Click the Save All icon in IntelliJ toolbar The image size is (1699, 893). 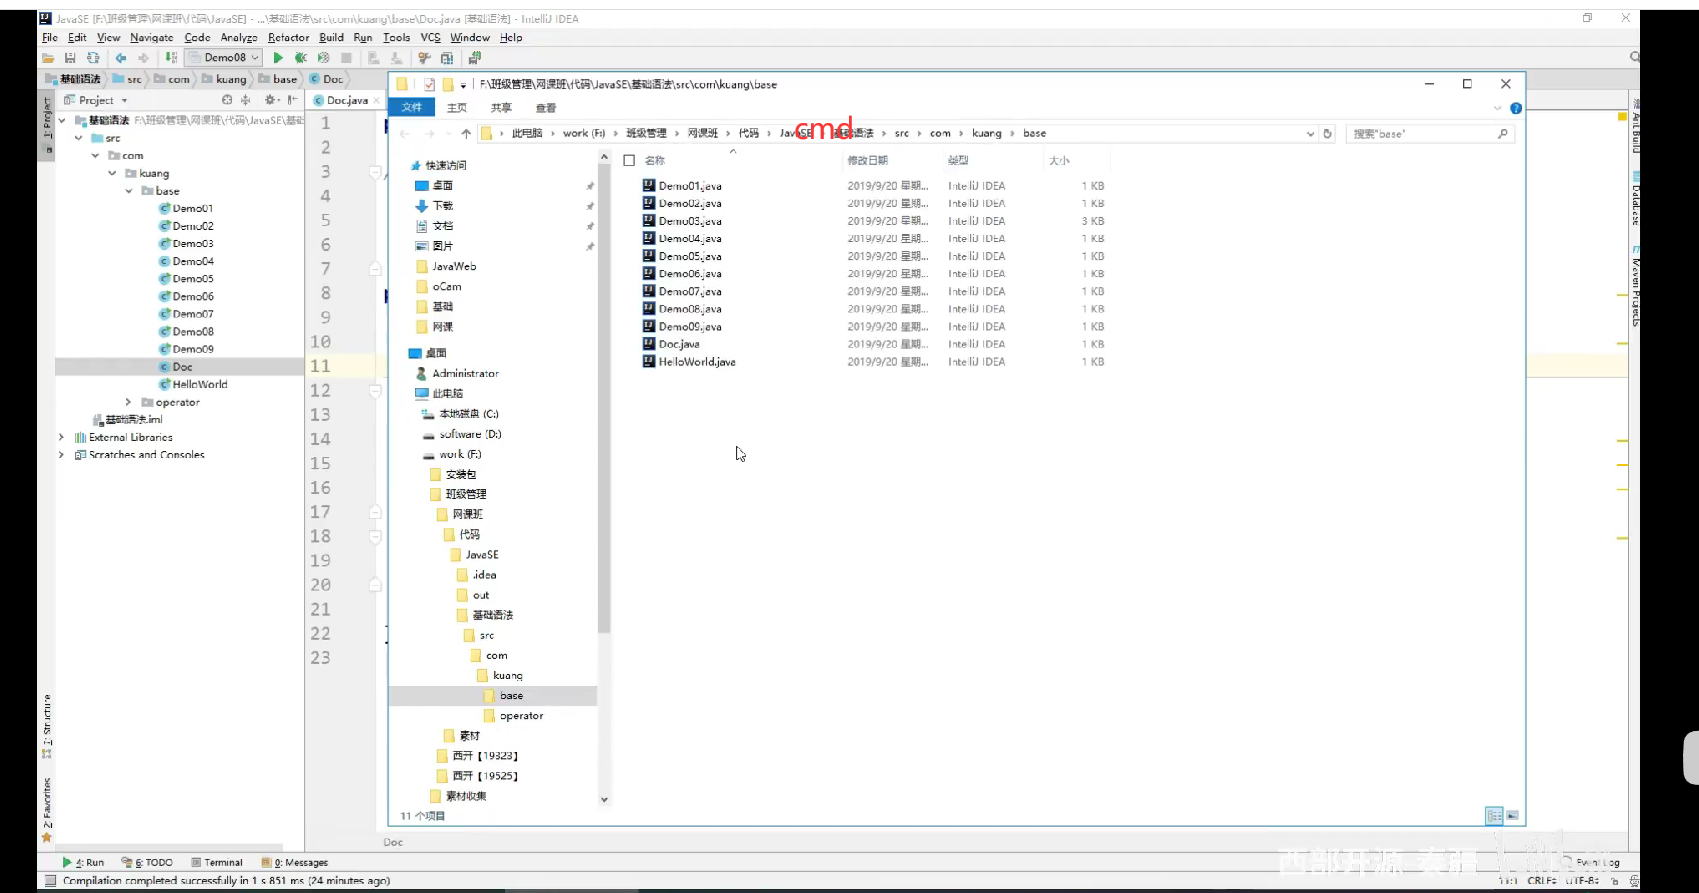pyautogui.click(x=70, y=58)
